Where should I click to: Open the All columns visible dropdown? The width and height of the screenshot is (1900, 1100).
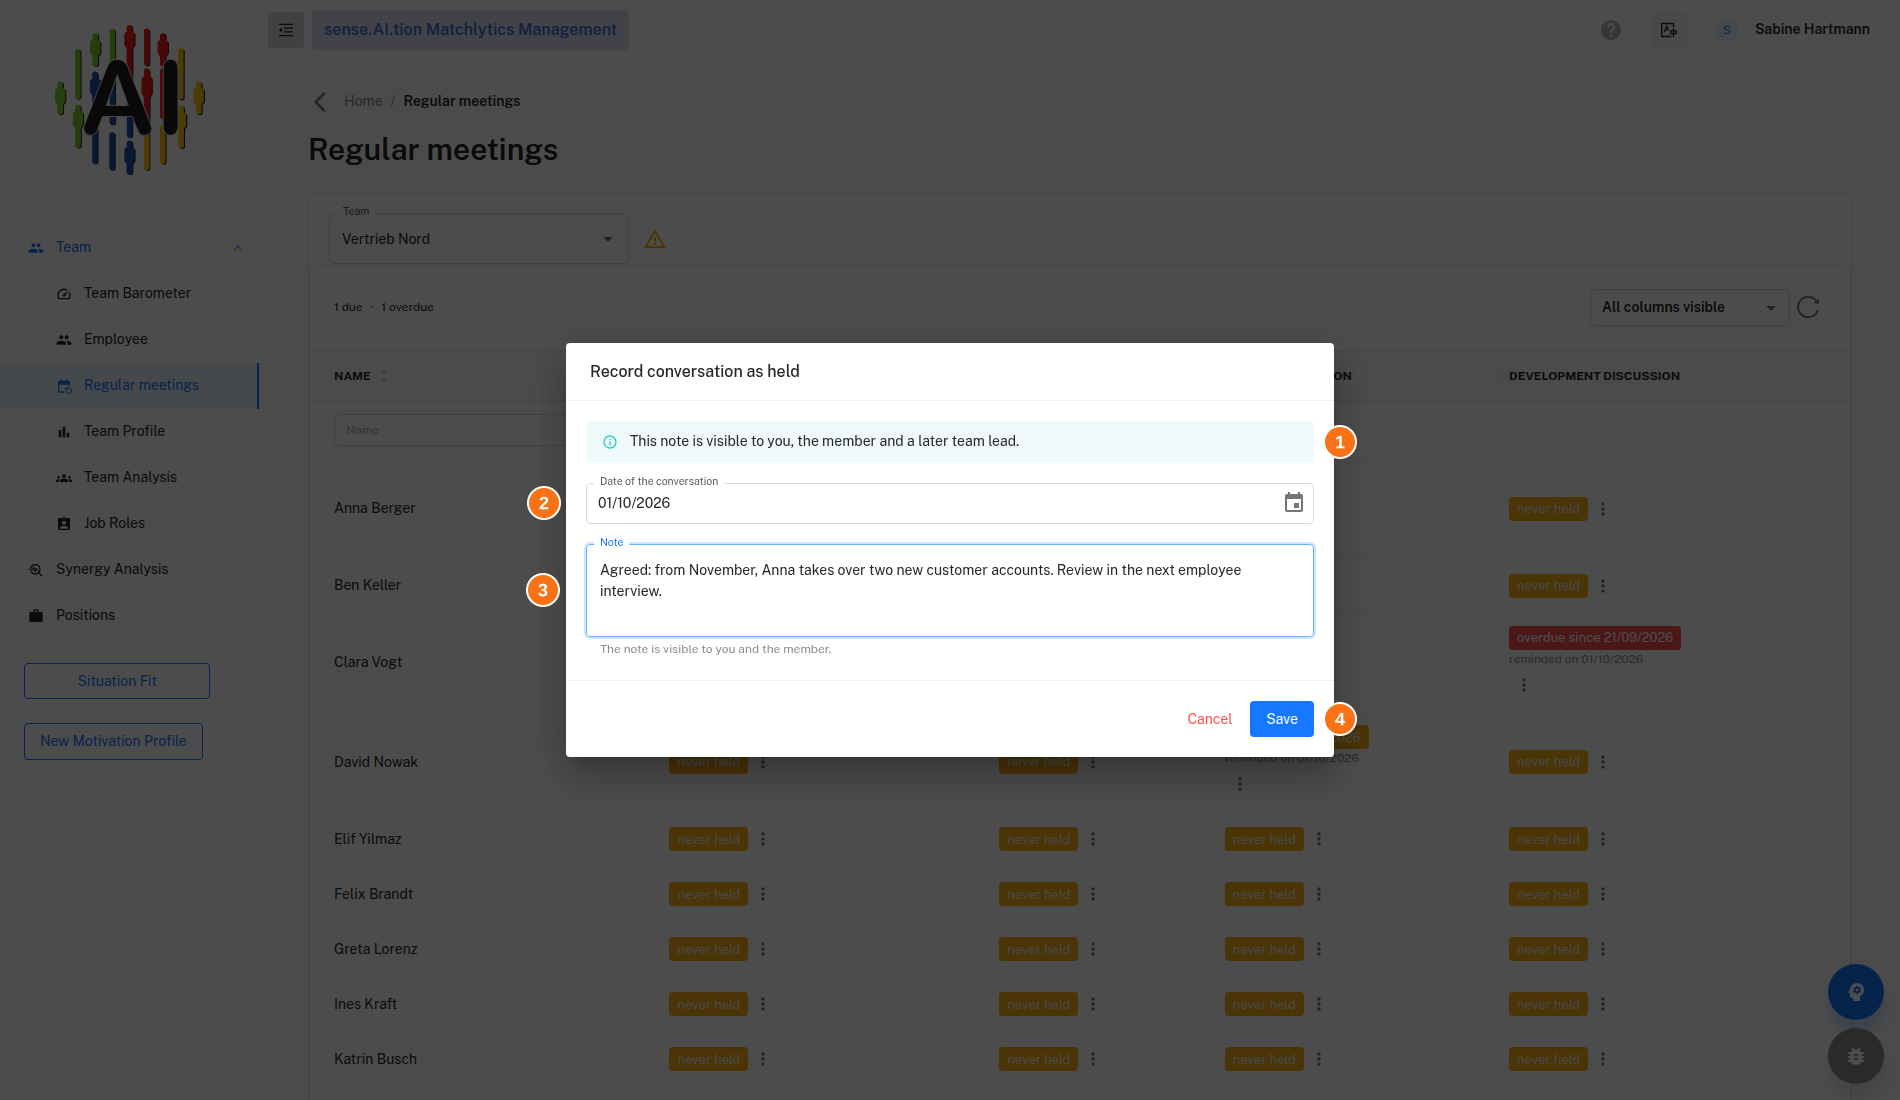(1689, 307)
